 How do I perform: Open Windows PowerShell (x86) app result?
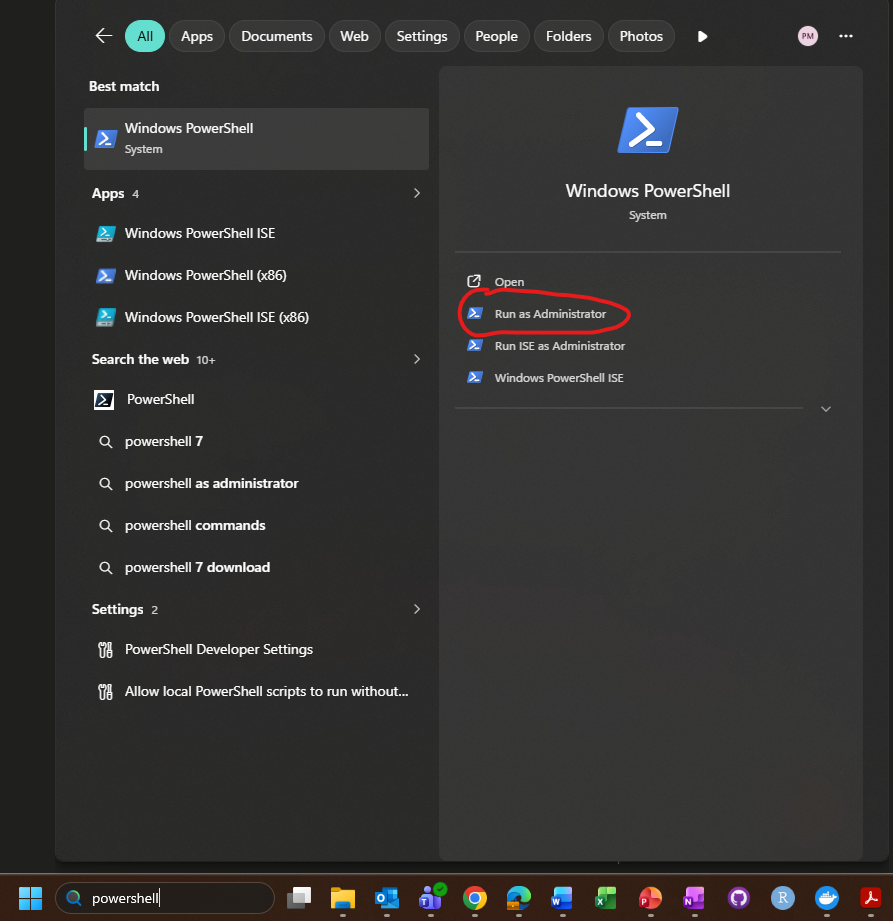pyautogui.click(x=256, y=275)
